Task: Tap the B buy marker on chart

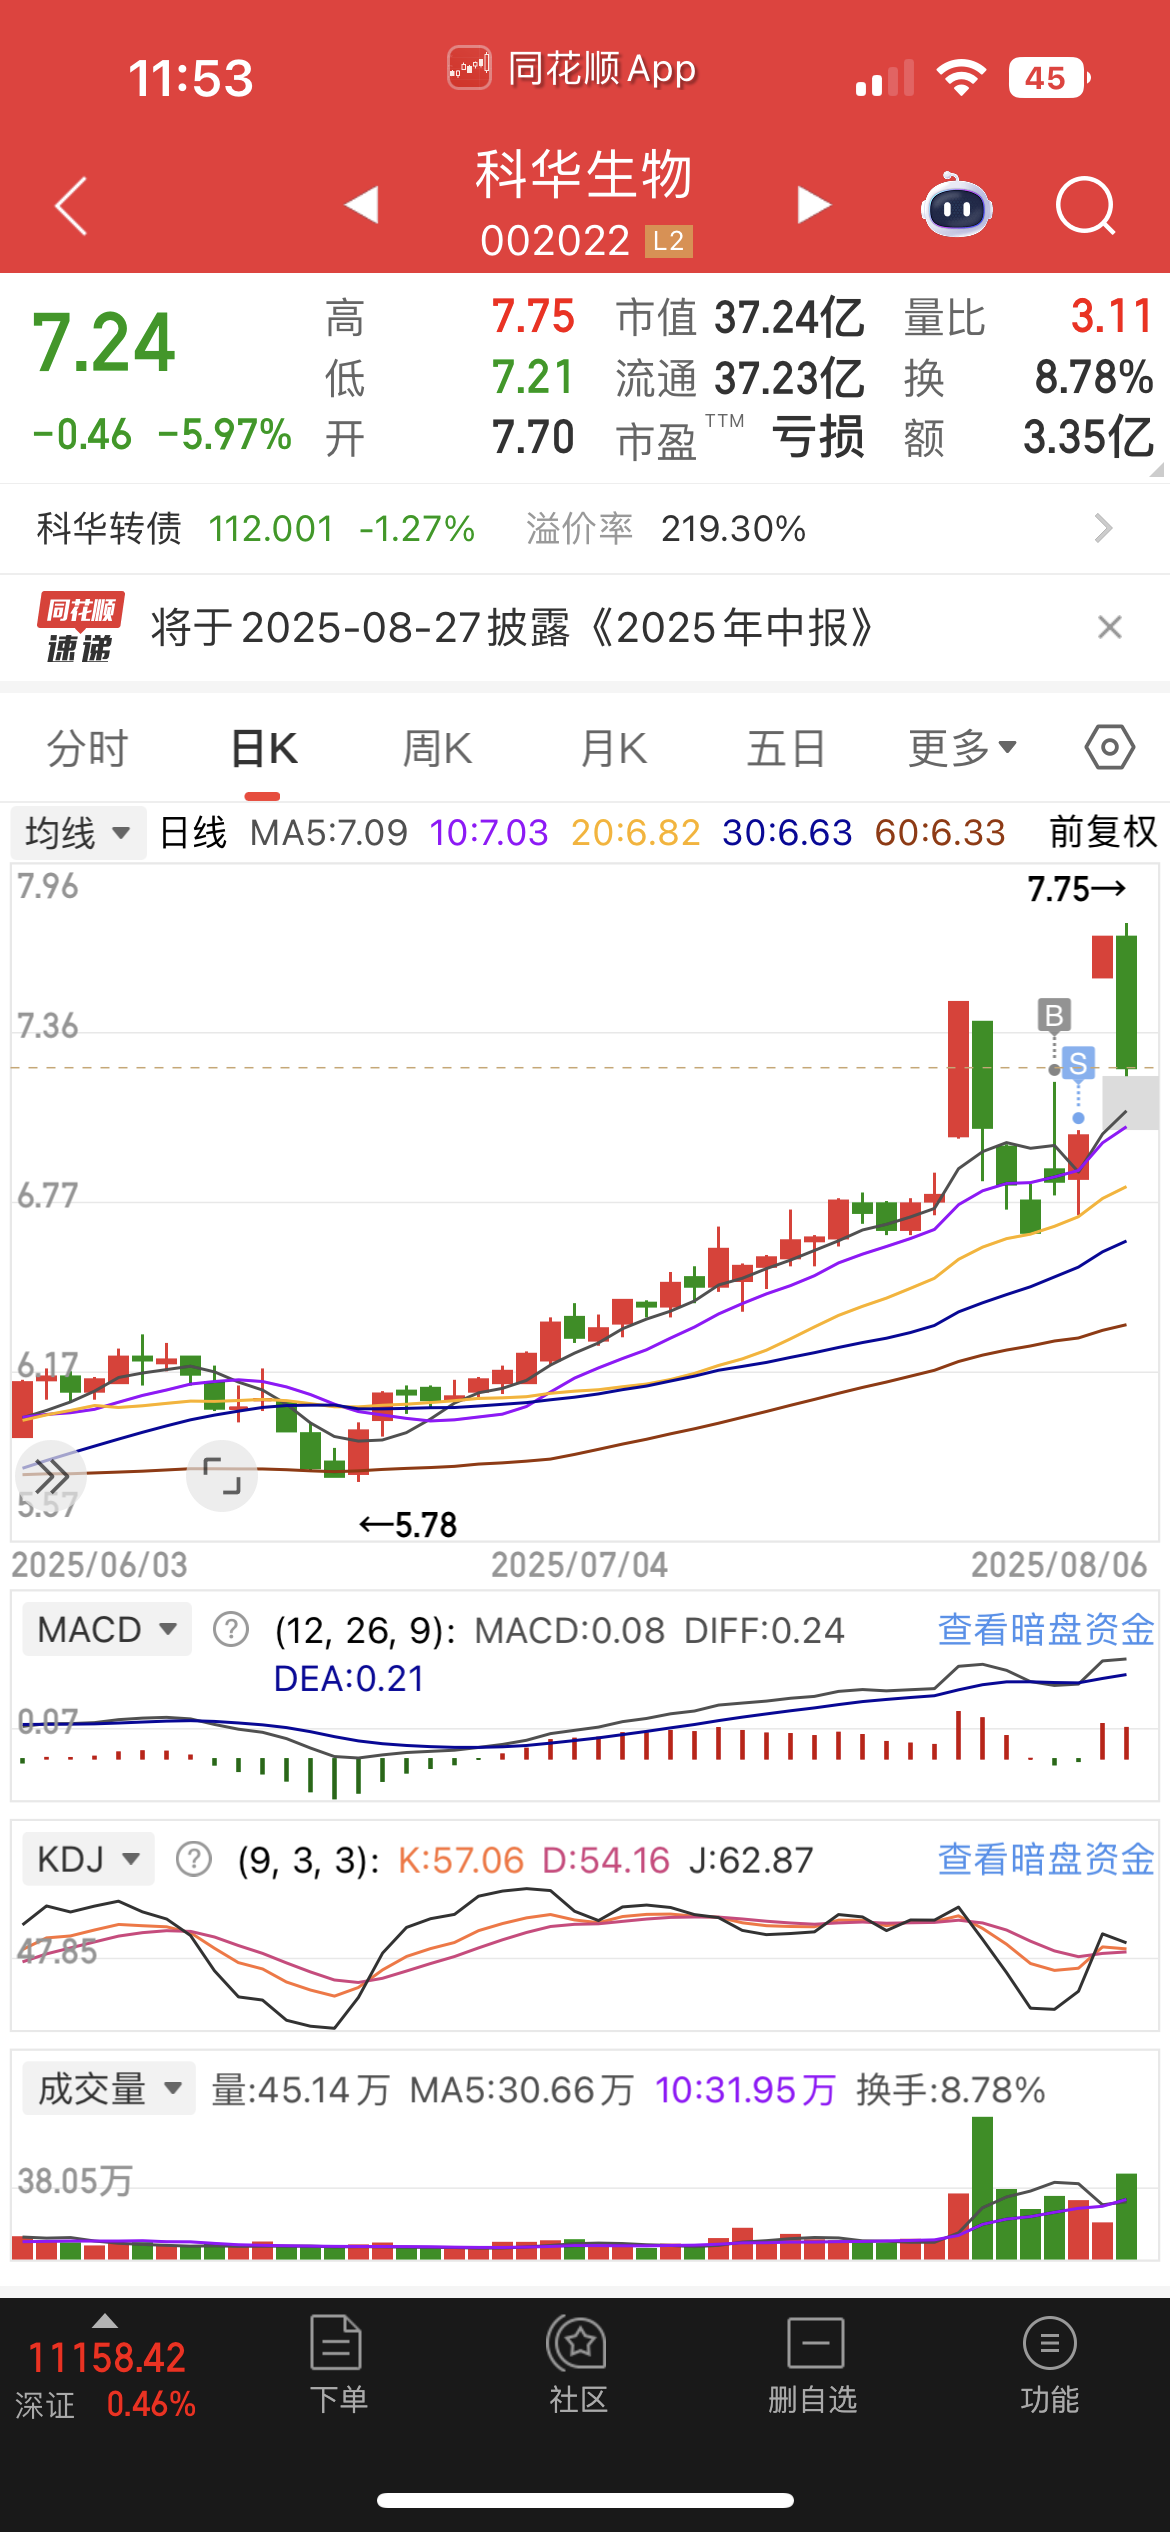Action: point(1054,1016)
